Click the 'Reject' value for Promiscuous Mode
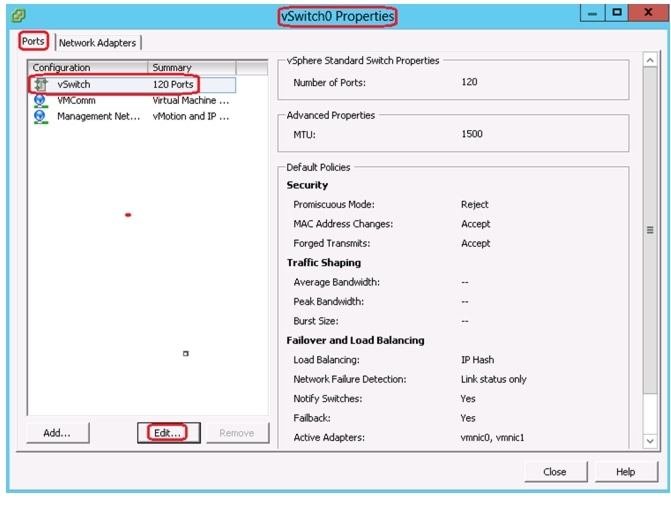671x513 pixels. [475, 205]
